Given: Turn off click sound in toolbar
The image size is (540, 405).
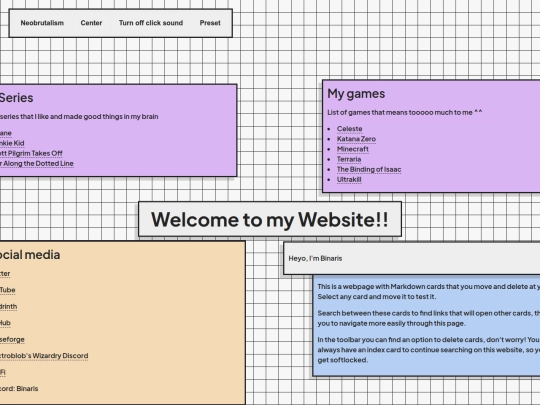Looking at the screenshot, I should point(151,23).
